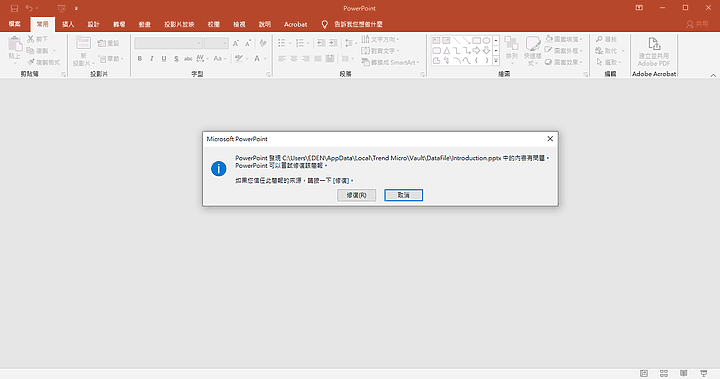Viewport: 720px width, 379px height.
Task: Click the 重設 (Reset) slide button
Action: (108, 43)
